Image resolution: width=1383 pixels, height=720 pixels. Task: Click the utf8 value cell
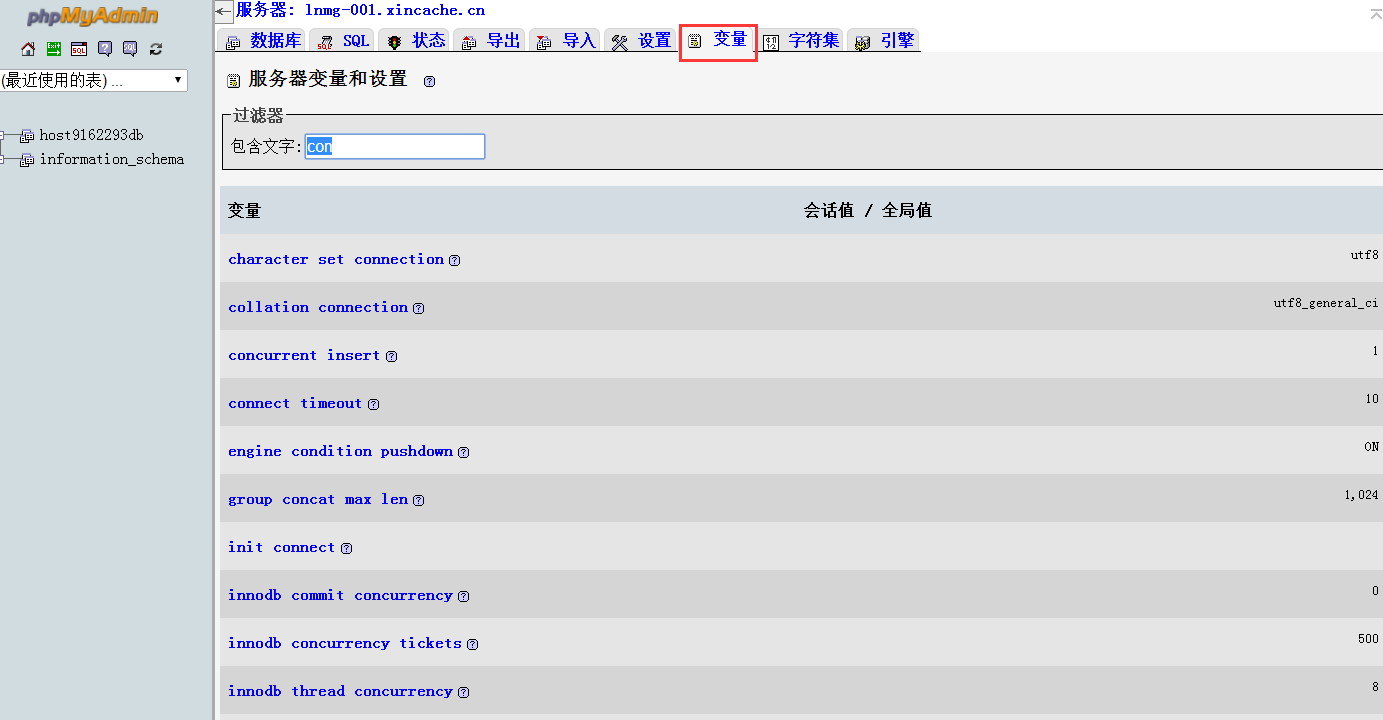(1364, 255)
